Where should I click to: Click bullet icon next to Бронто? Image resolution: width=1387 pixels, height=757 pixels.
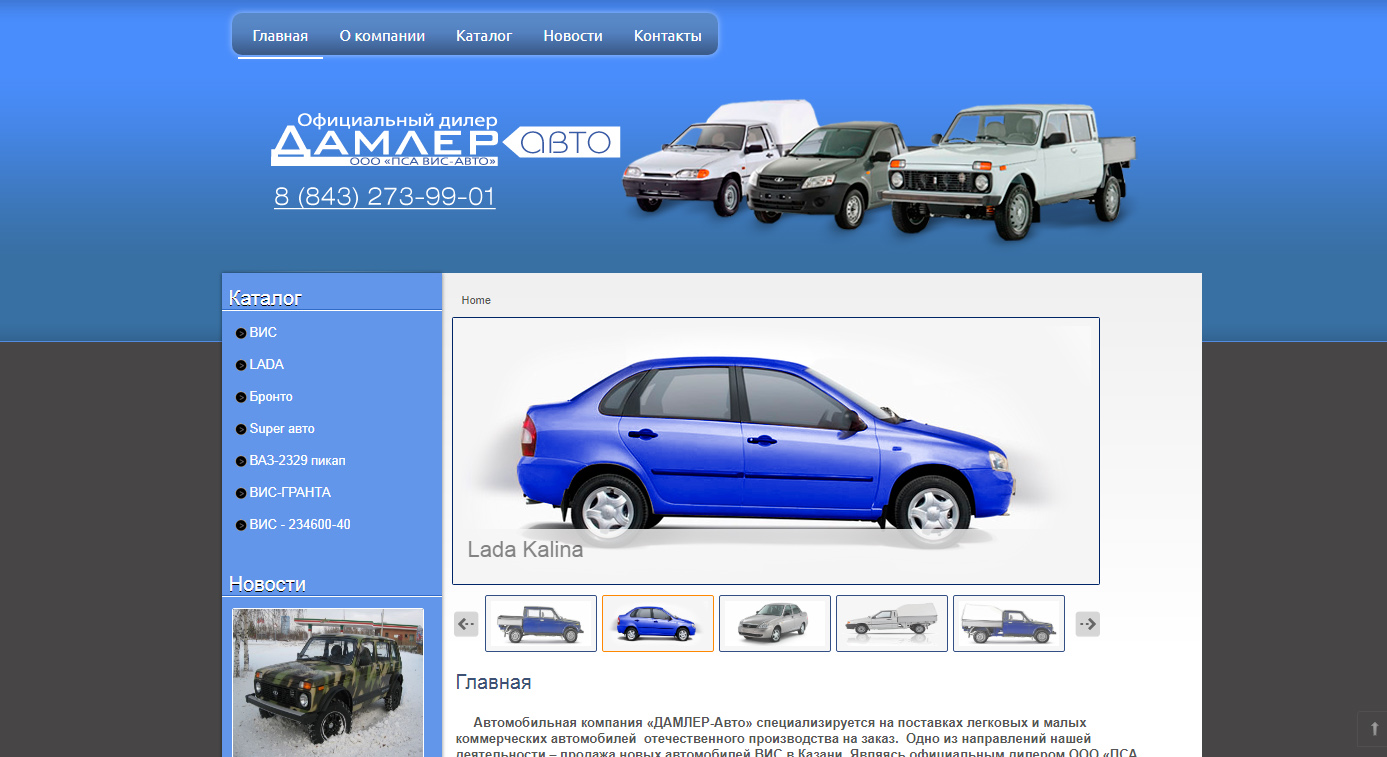coord(241,397)
